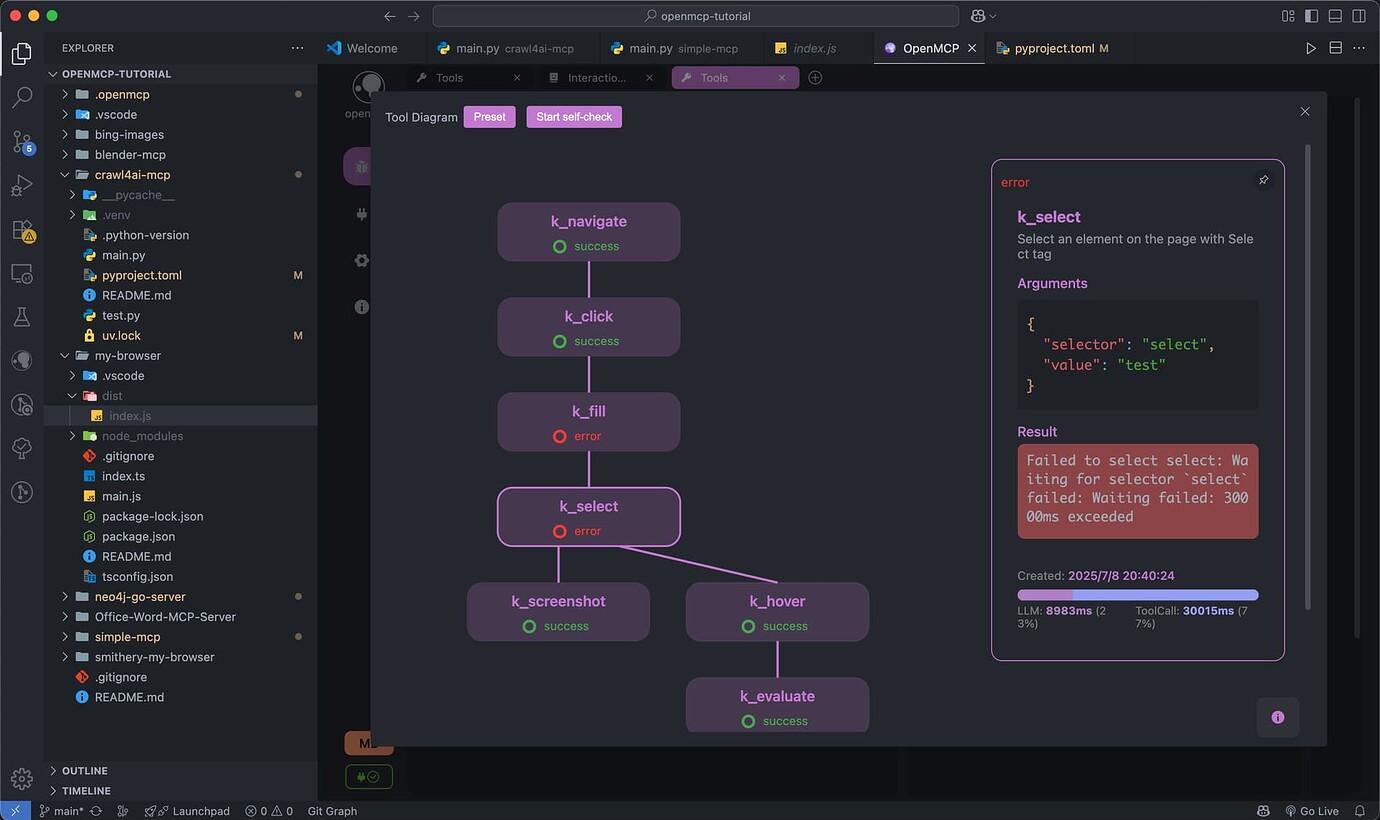Screen dimensions: 1380x820
Task: Click the Run triangle in the editor title bar
Action: tap(1311, 48)
